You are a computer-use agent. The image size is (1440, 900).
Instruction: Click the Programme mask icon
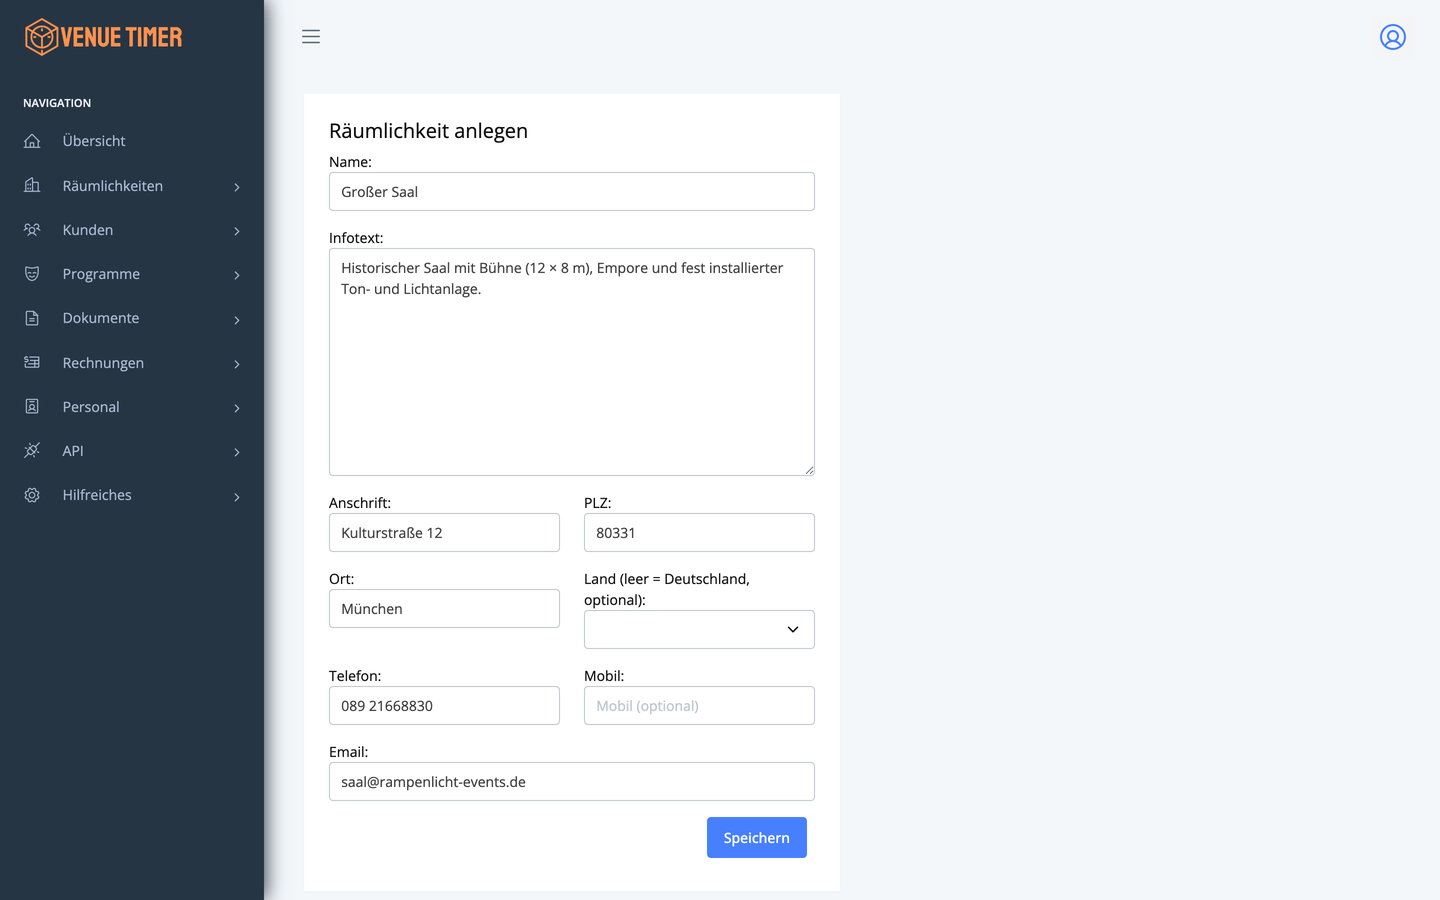point(32,274)
